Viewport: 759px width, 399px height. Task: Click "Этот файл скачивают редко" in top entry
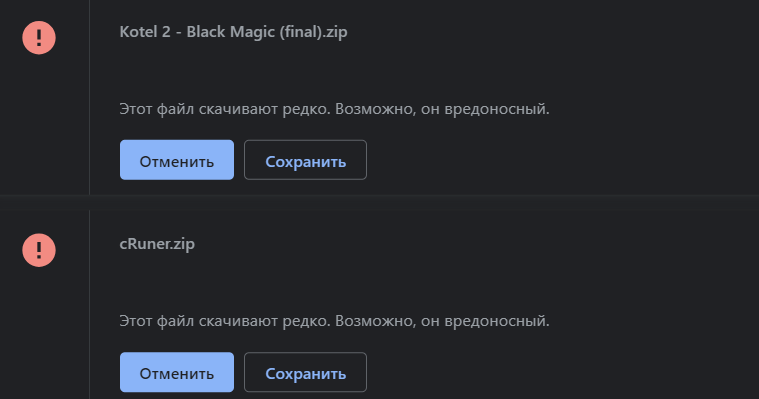(225, 109)
